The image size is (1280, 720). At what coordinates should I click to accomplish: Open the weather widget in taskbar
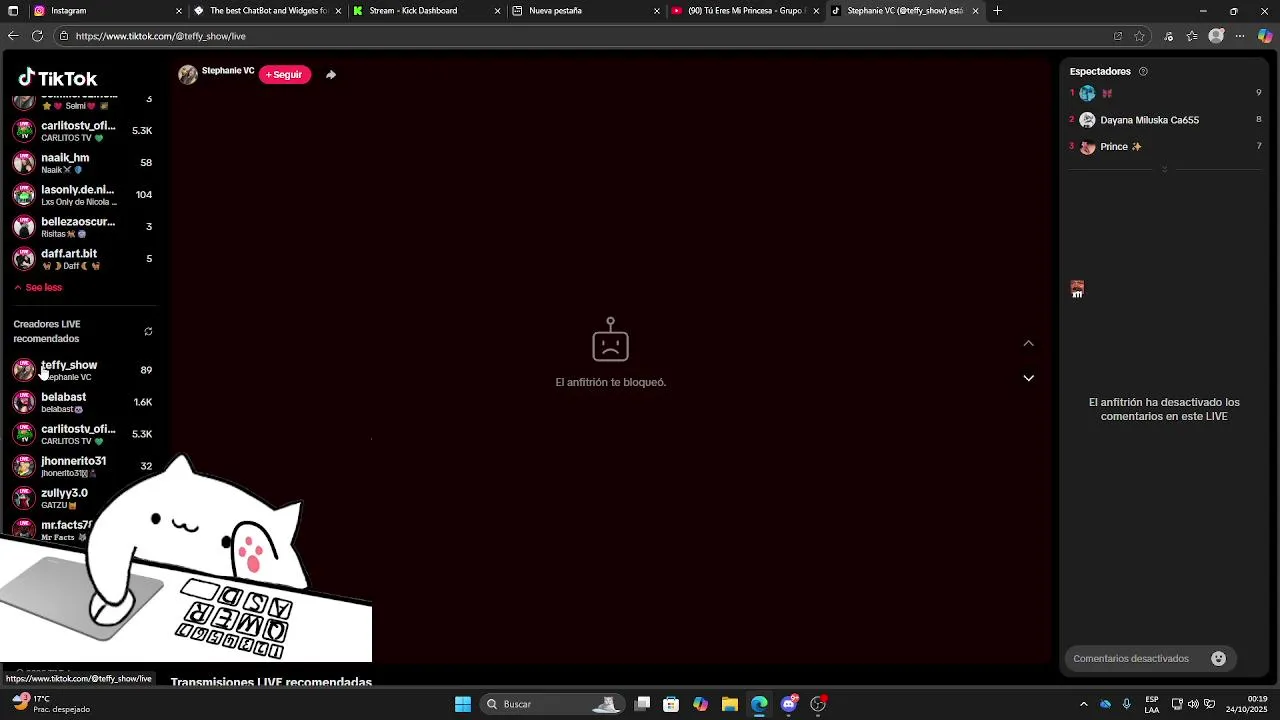[x=50, y=704]
